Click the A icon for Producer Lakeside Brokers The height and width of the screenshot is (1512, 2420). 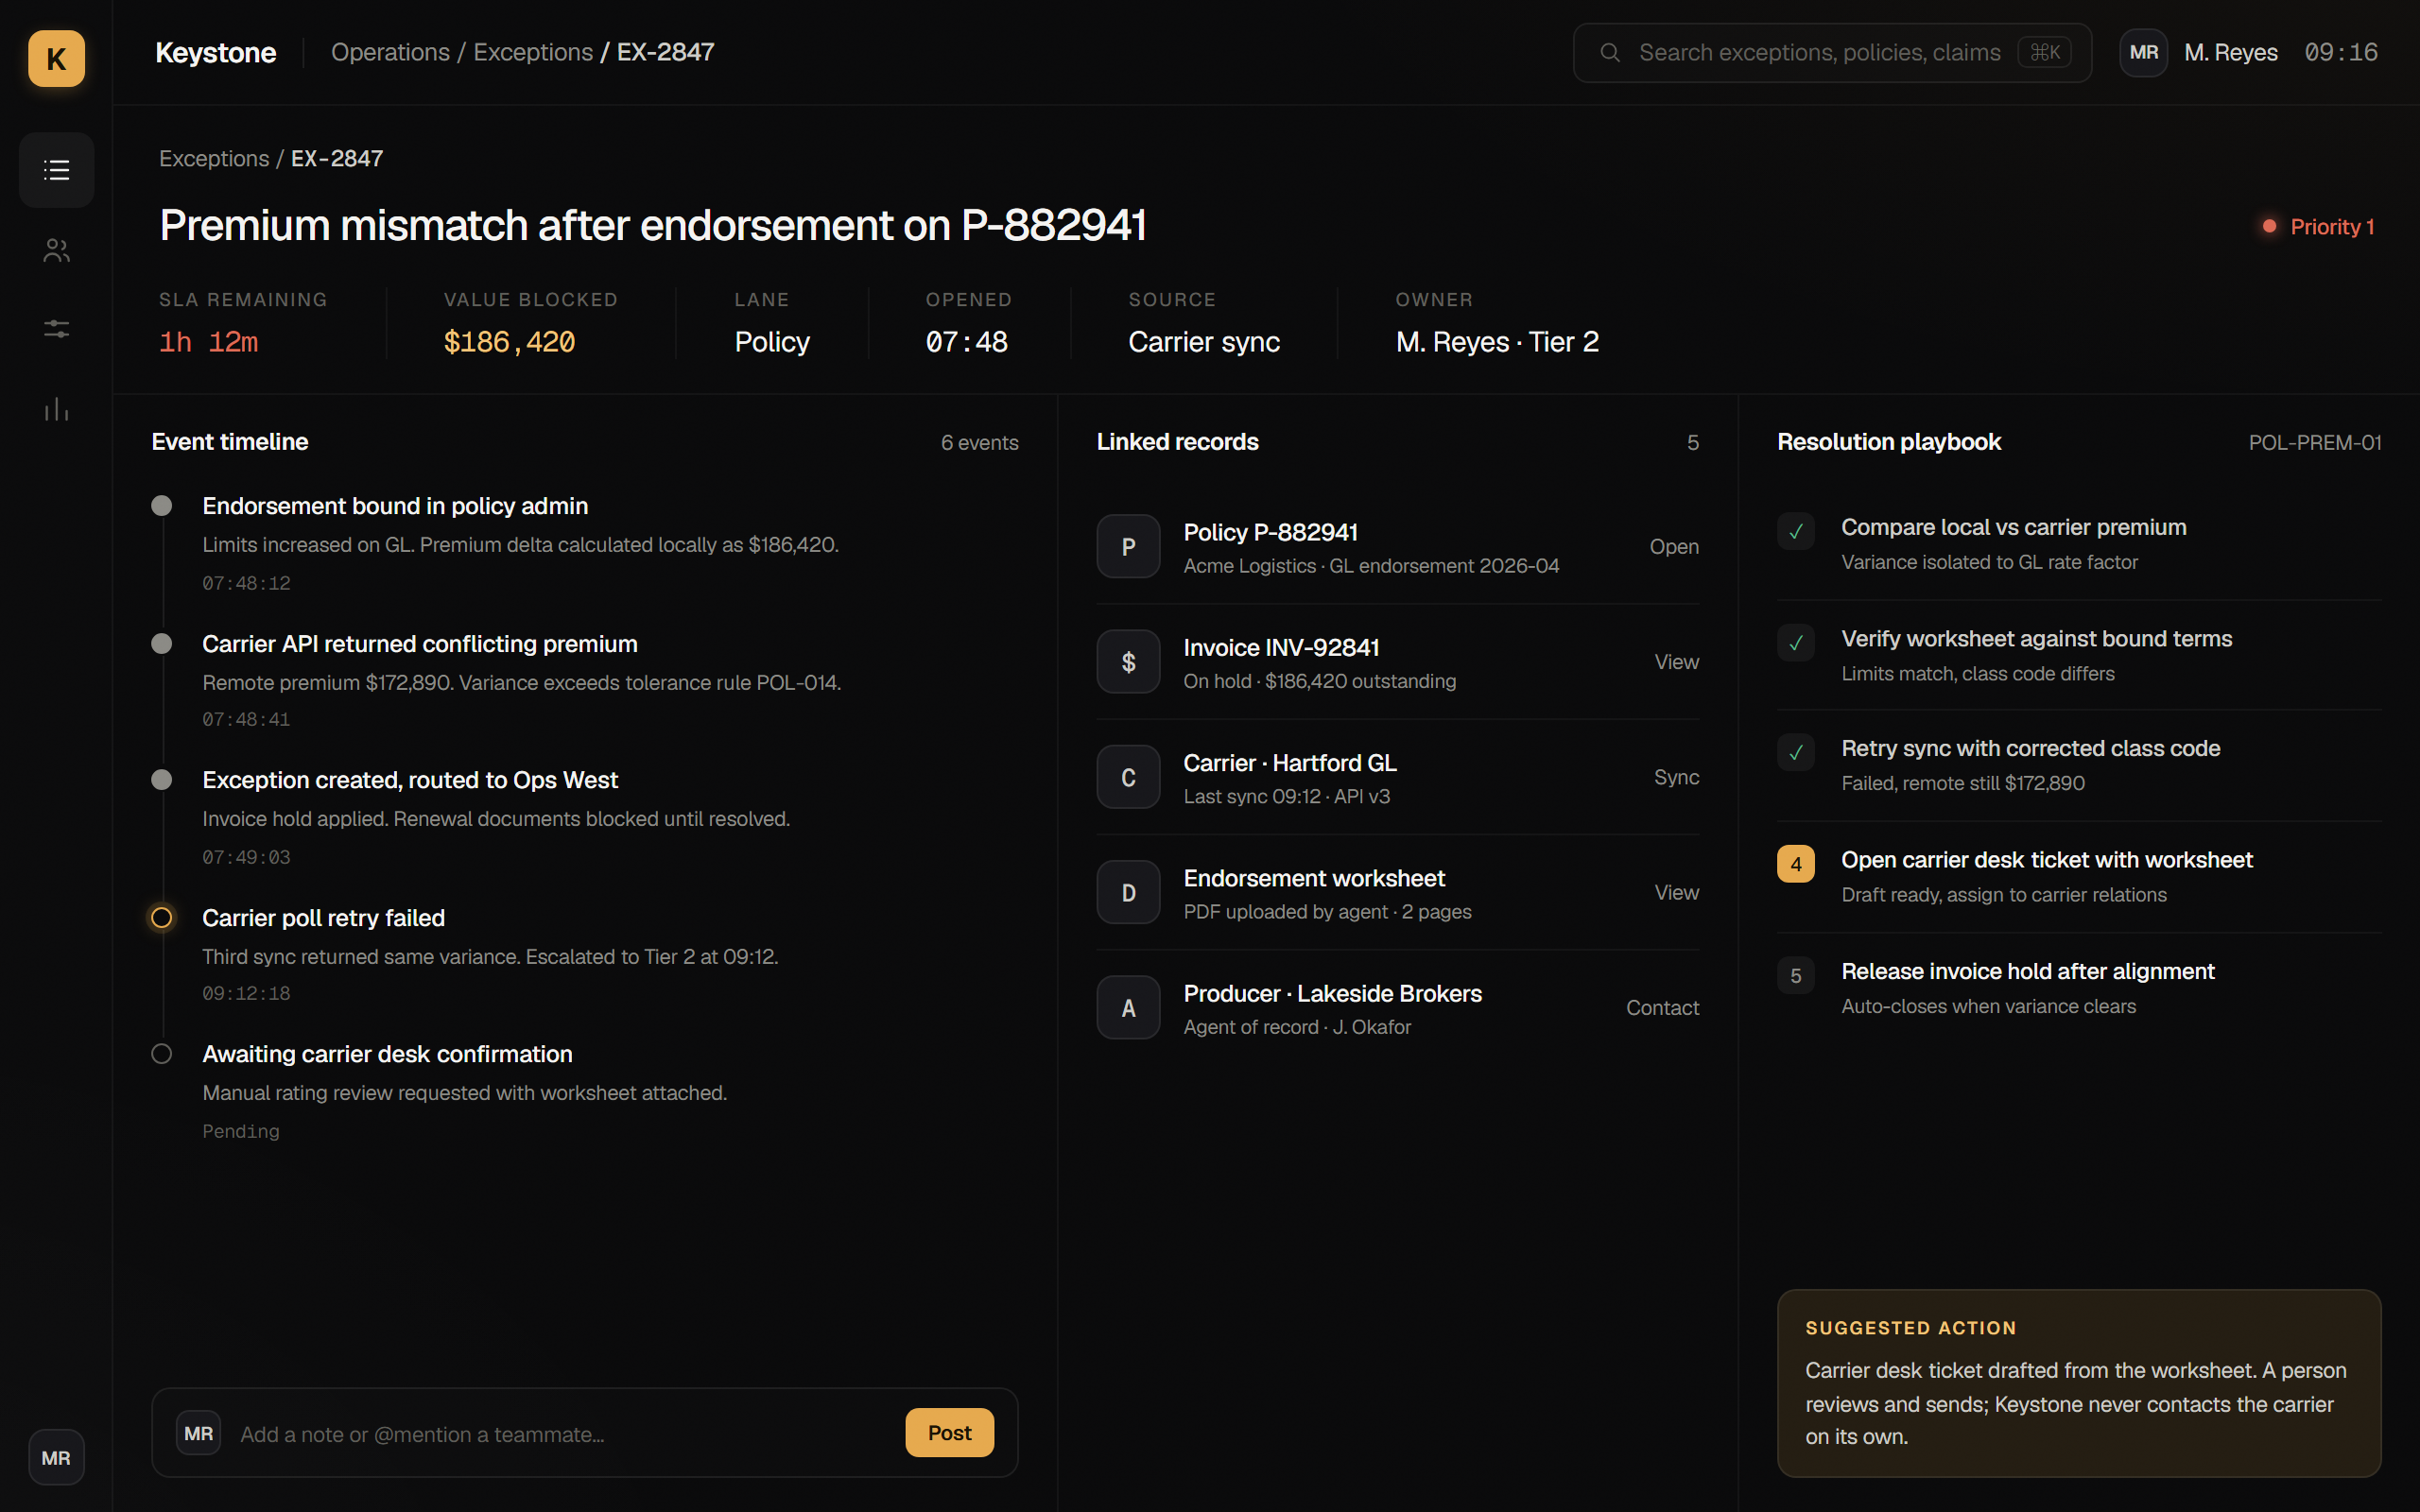[1128, 1008]
